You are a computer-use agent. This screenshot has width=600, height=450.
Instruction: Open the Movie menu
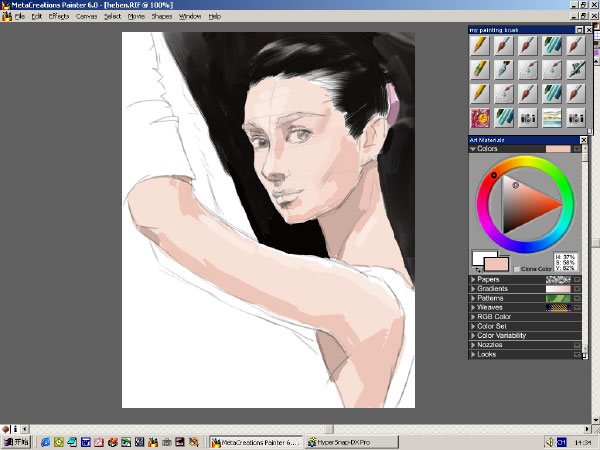tap(136, 16)
